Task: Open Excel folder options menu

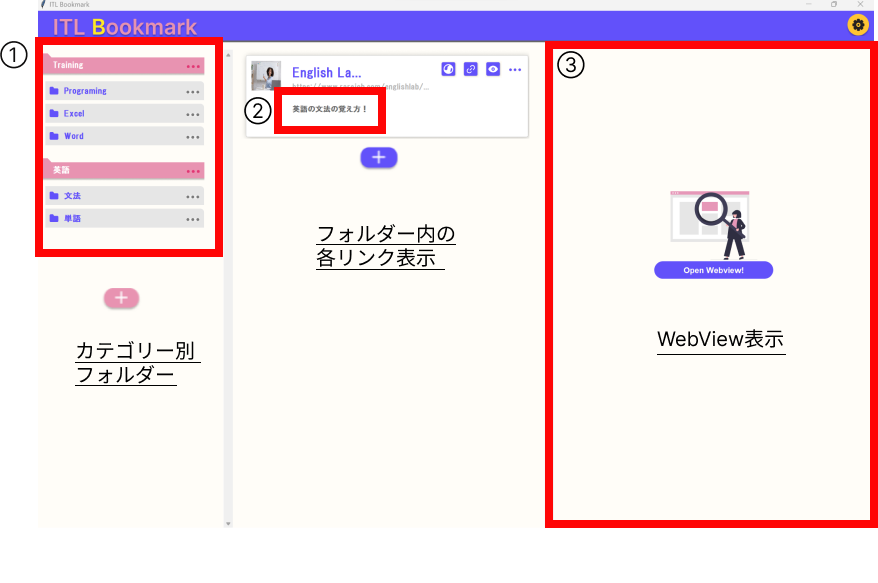Action: point(193,114)
